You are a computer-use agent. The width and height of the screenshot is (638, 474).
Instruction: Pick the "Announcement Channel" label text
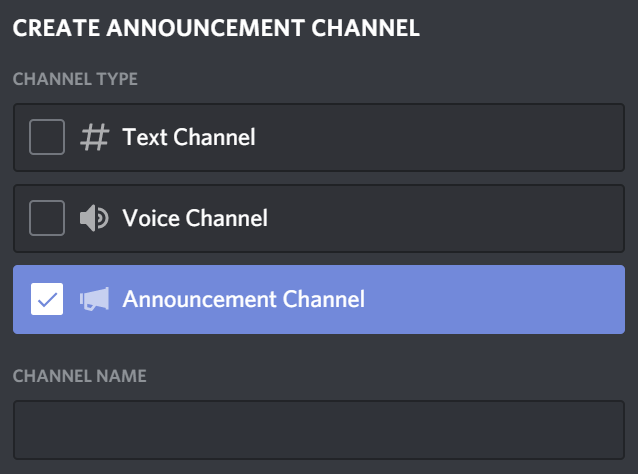coord(243,298)
